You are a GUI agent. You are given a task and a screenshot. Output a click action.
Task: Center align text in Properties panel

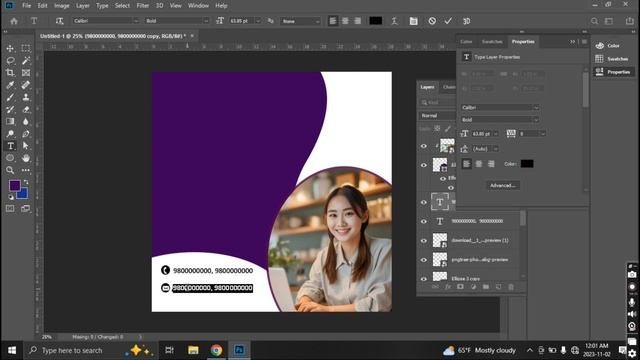479,164
